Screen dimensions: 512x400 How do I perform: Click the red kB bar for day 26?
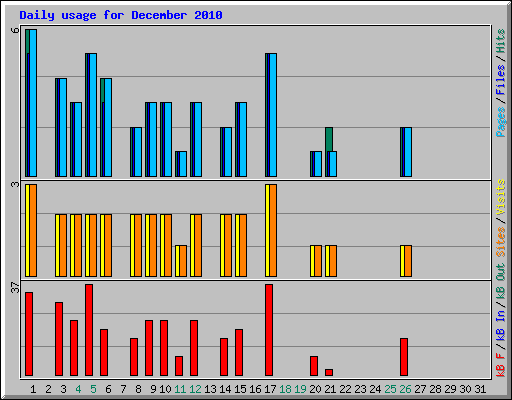(404, 357)
